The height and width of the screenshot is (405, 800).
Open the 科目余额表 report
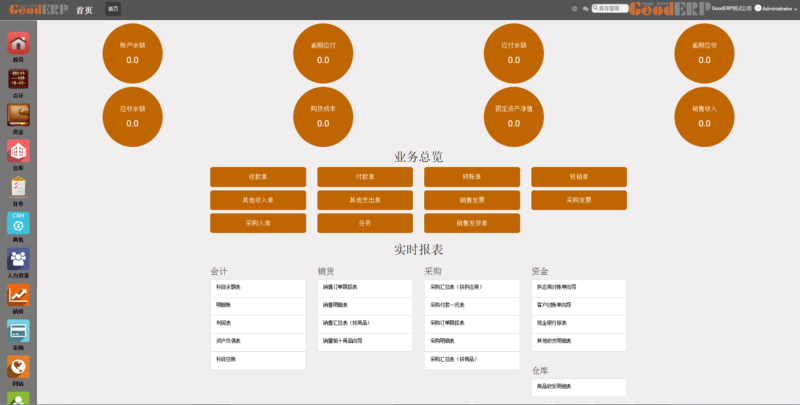tap(258, 288)
